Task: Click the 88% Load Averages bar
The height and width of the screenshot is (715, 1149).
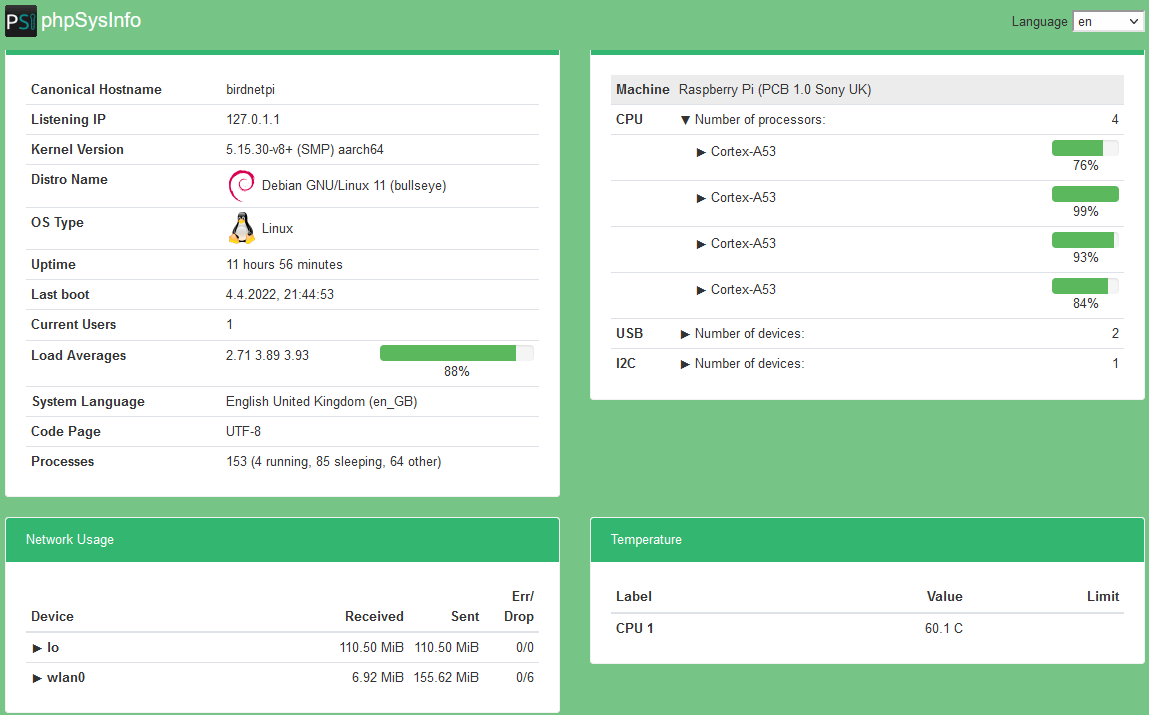Action: coord(456,352)
